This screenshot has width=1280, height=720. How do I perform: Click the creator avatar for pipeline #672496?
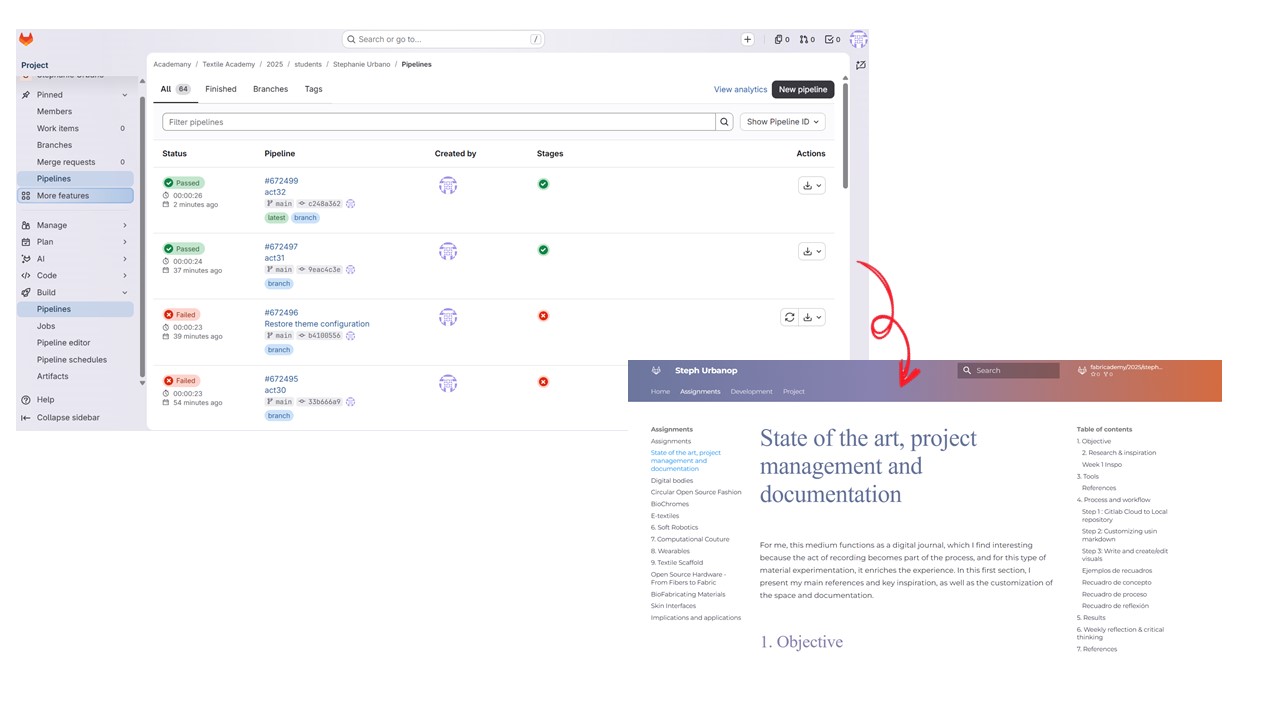coord(448,317)
